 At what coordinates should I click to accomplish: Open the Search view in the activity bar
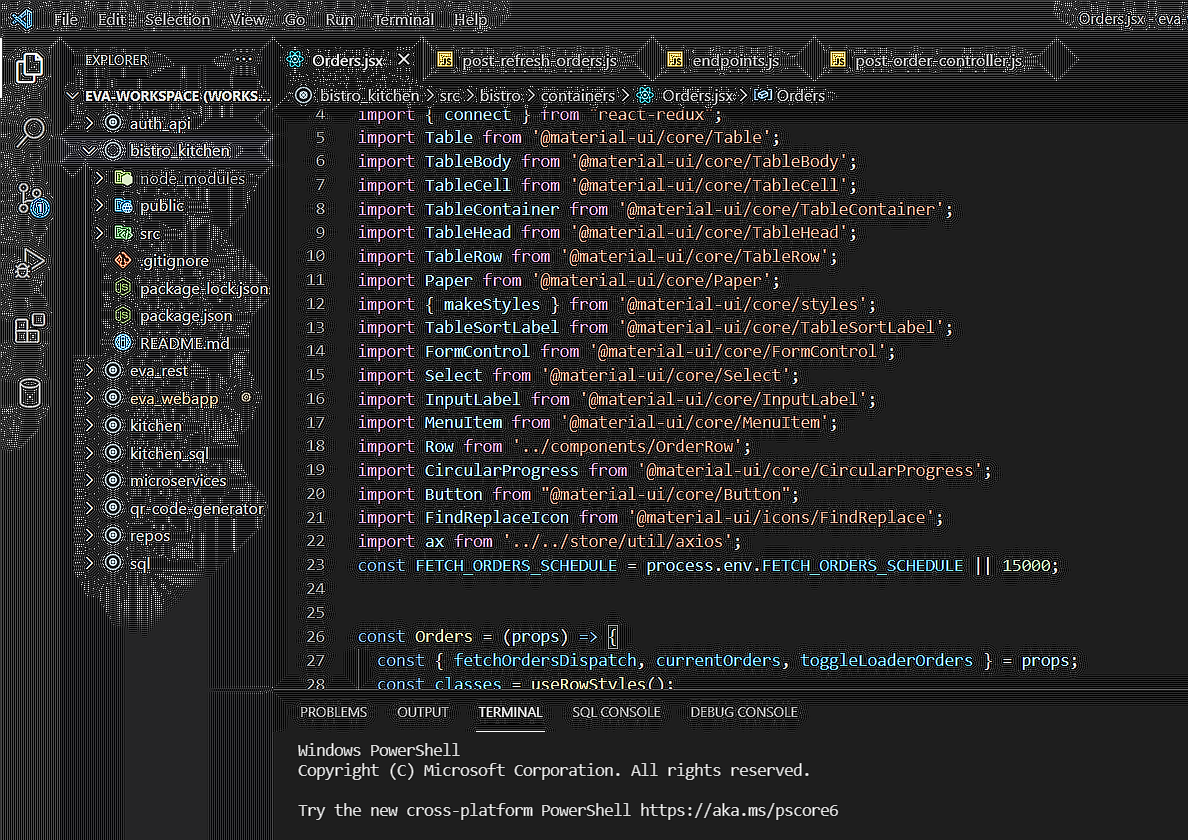[29, 131]
